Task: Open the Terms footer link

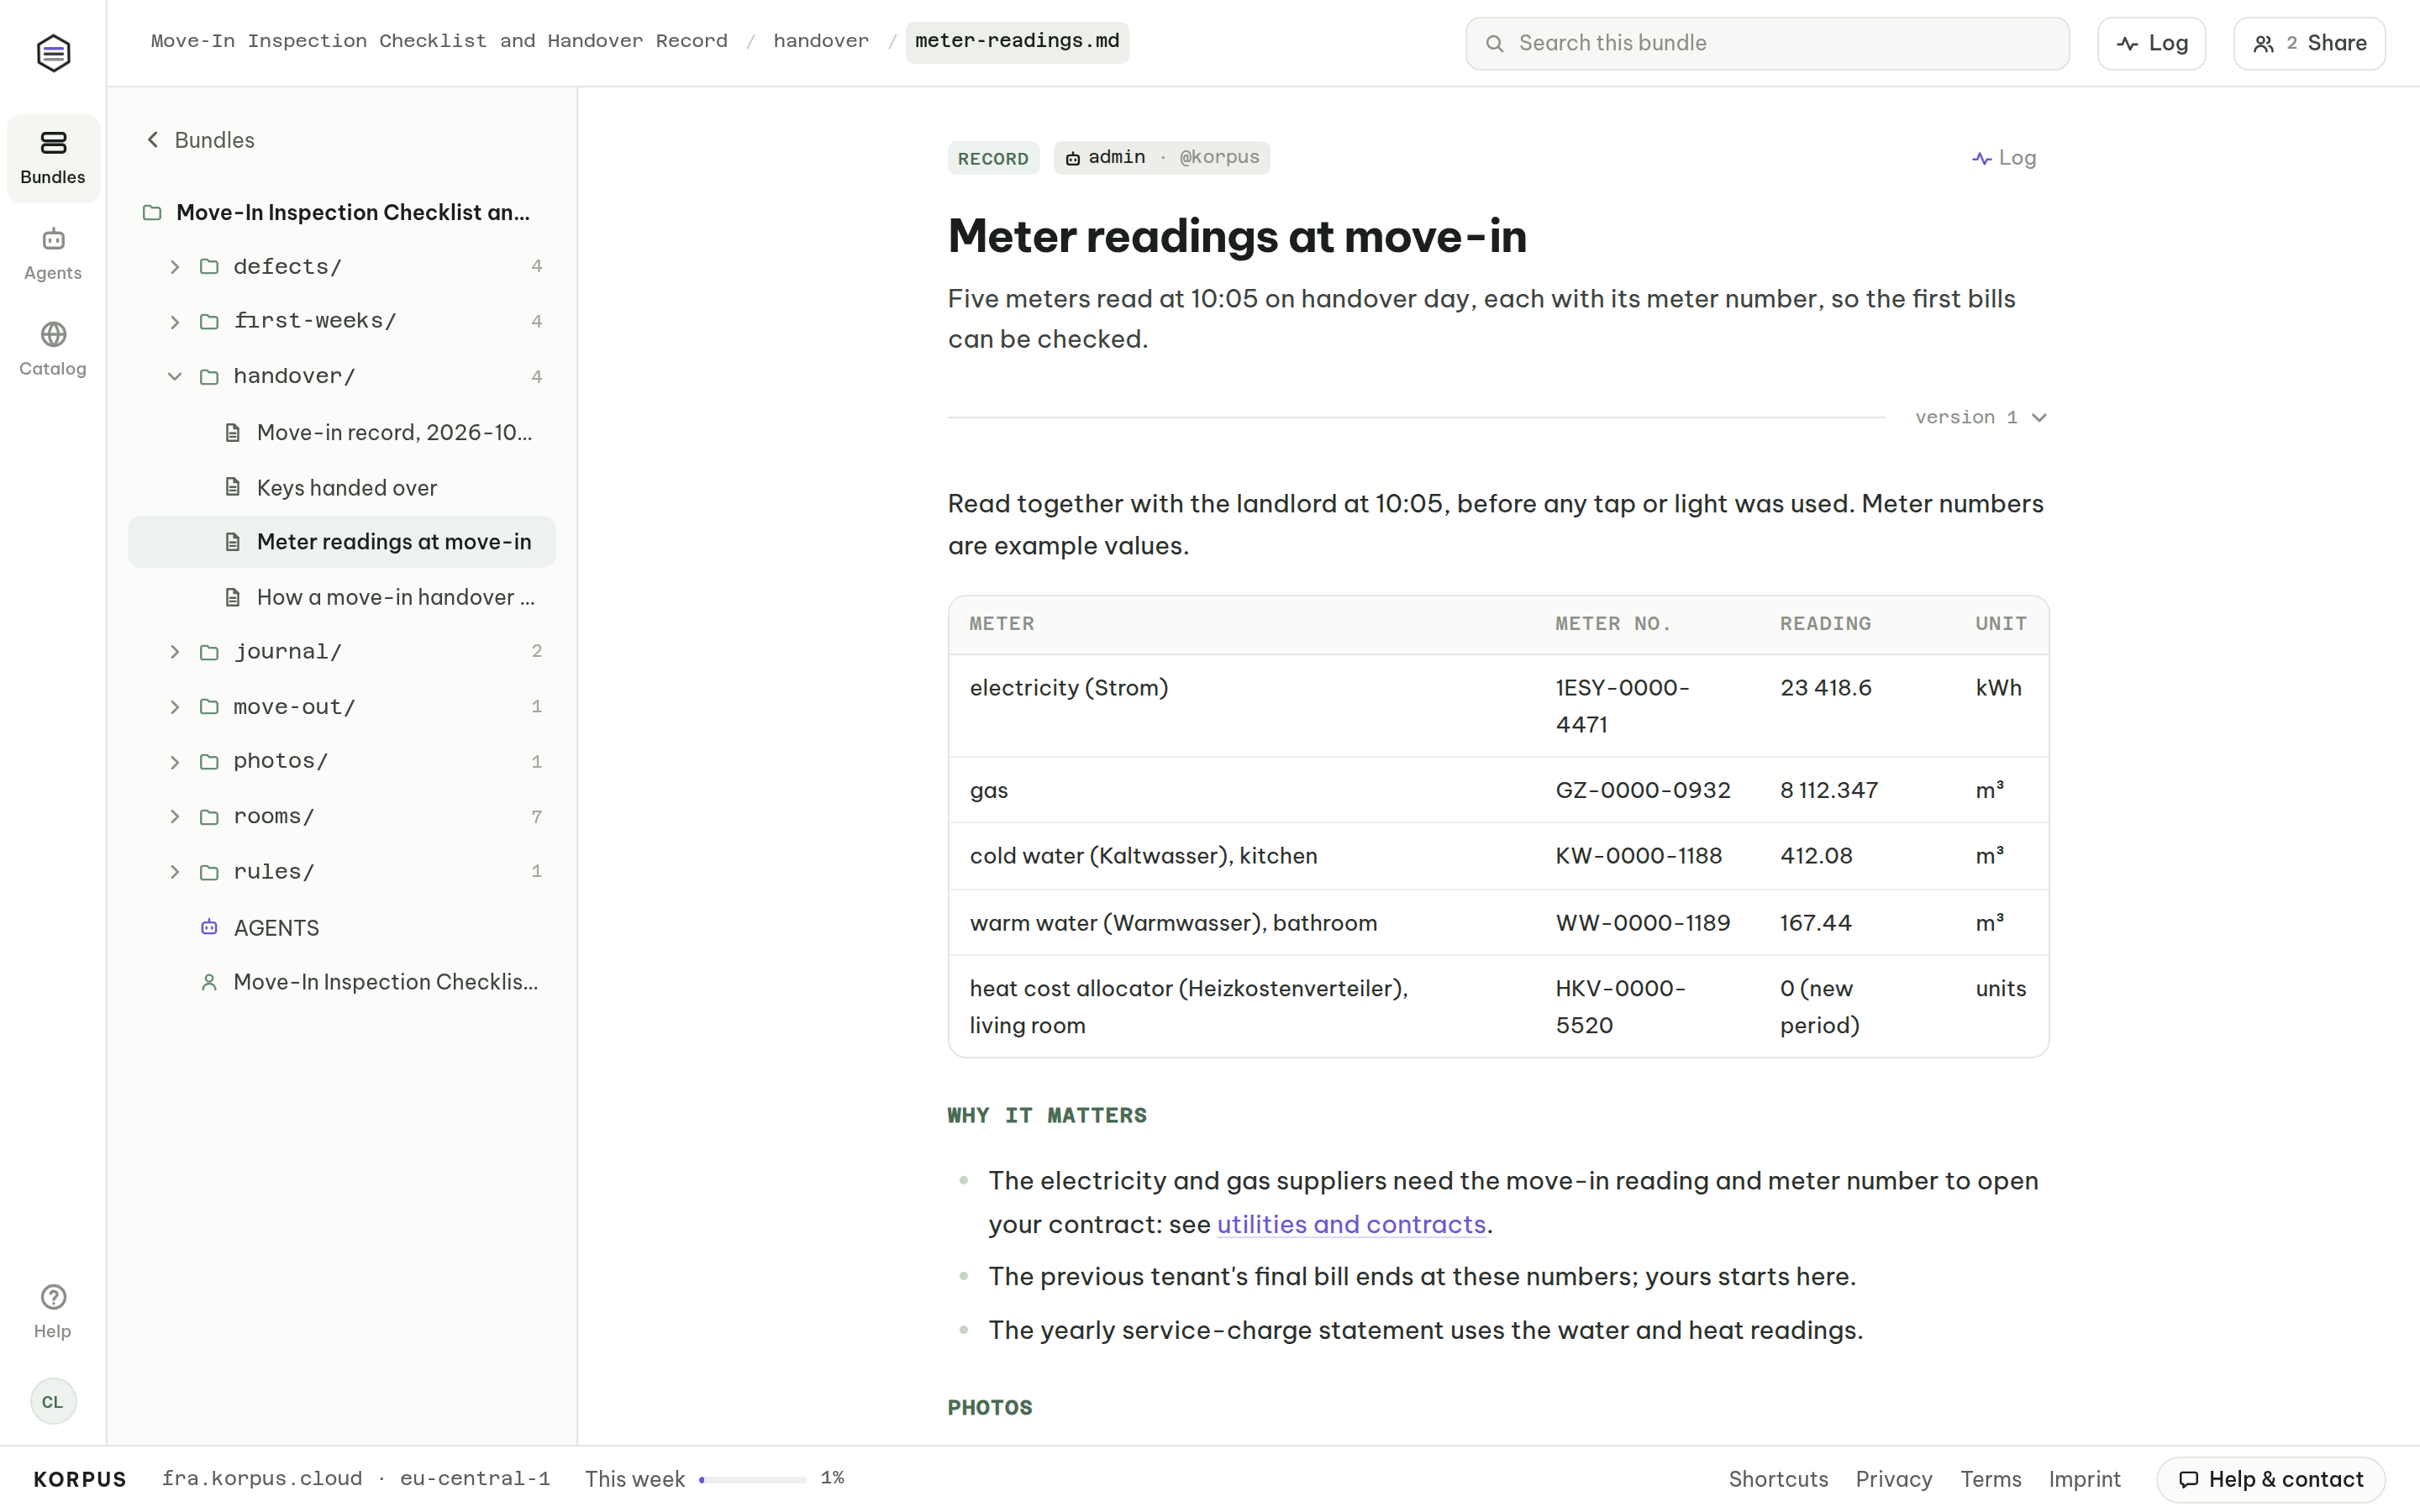Action: (x=1990, y=1479)
